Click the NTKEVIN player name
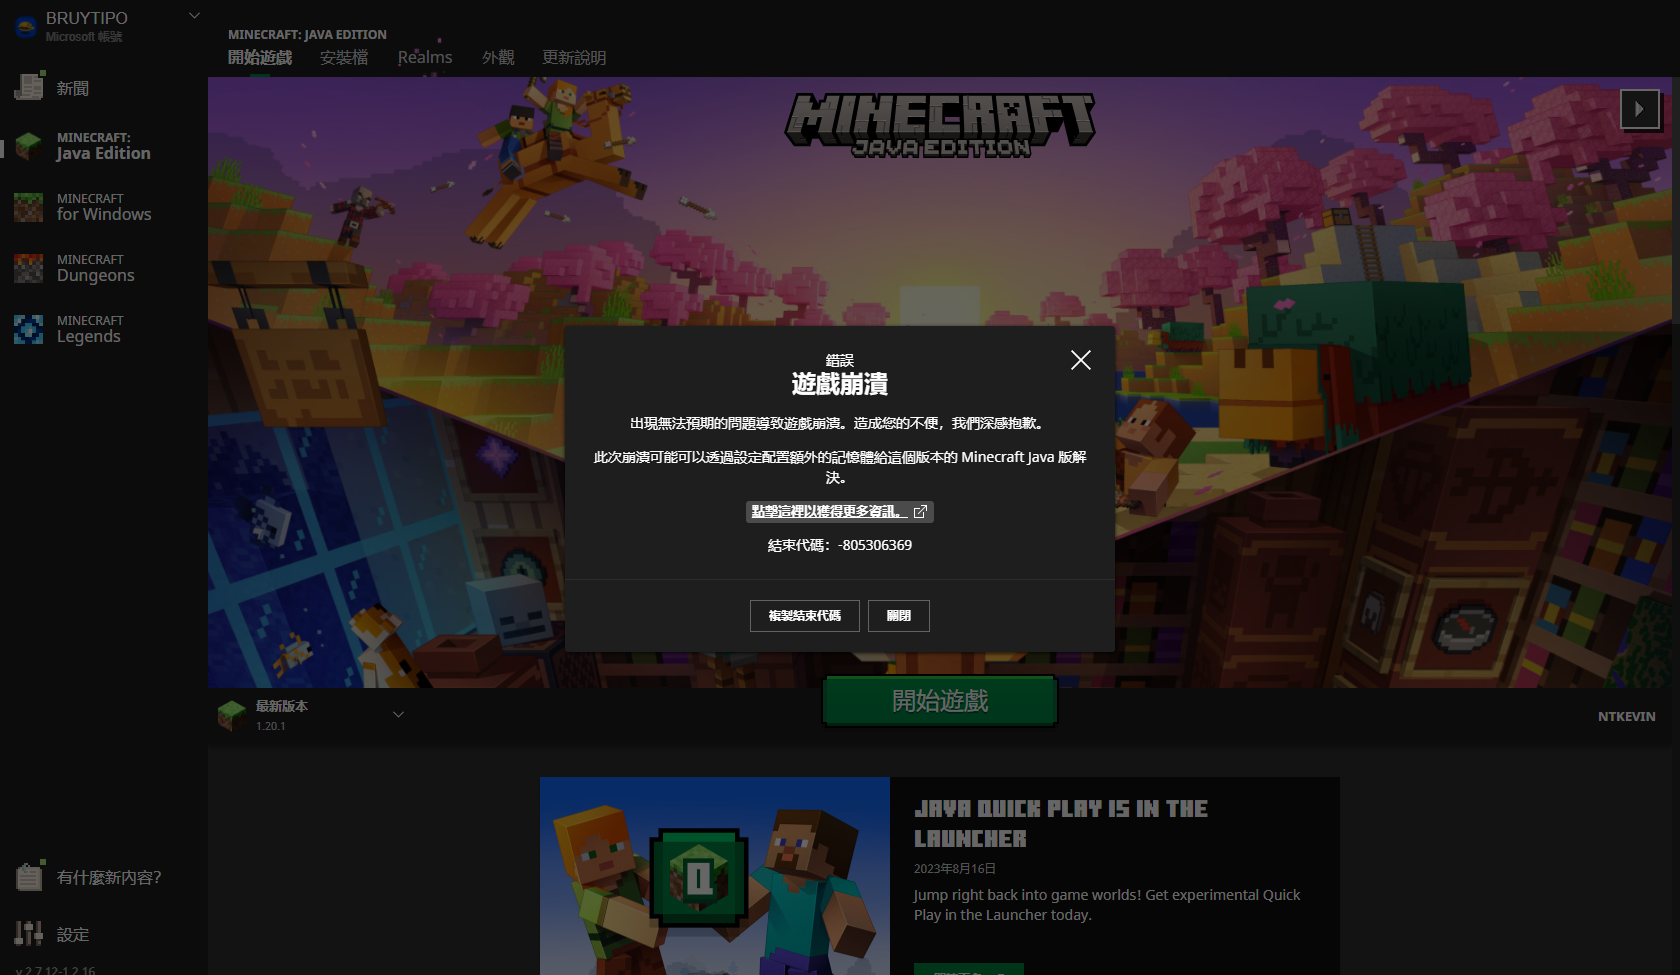Screen dimensions: 1680x975 point(1626,716)
